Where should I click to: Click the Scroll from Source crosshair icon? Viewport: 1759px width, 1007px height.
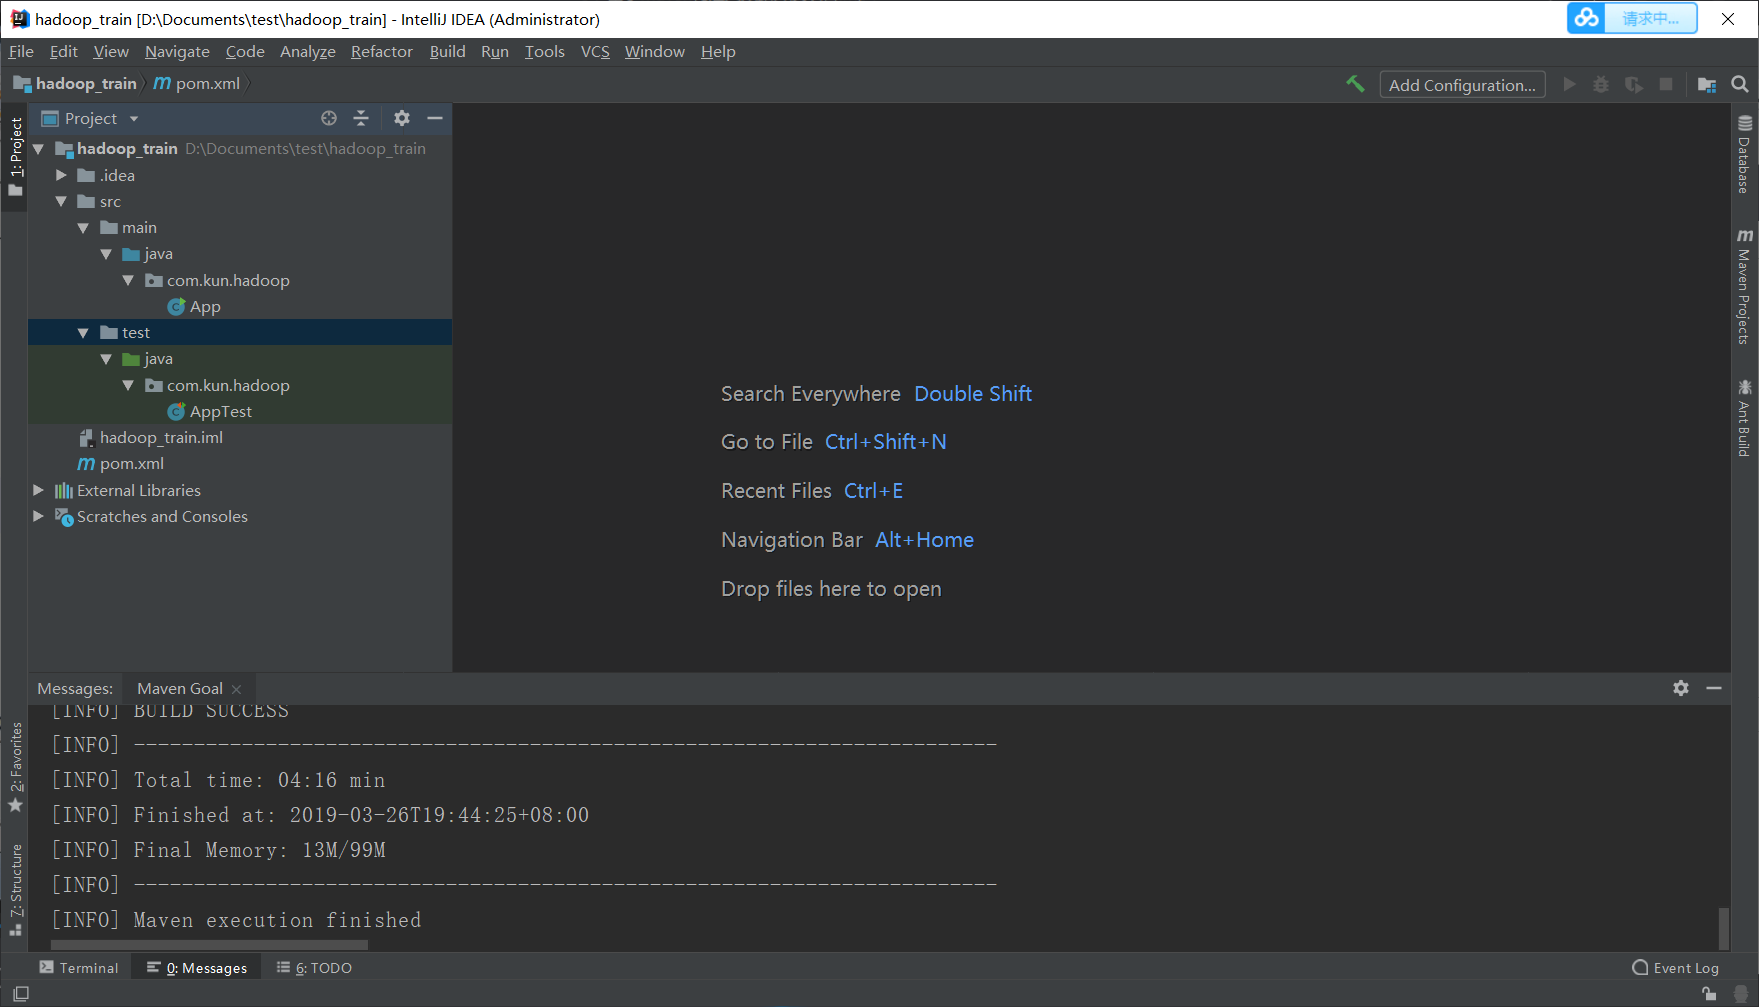click(x=329, y=118)
